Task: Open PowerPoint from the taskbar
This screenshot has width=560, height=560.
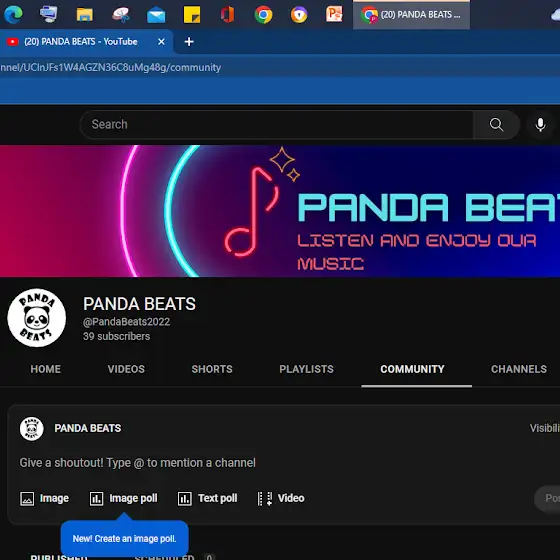Action: 334,14
